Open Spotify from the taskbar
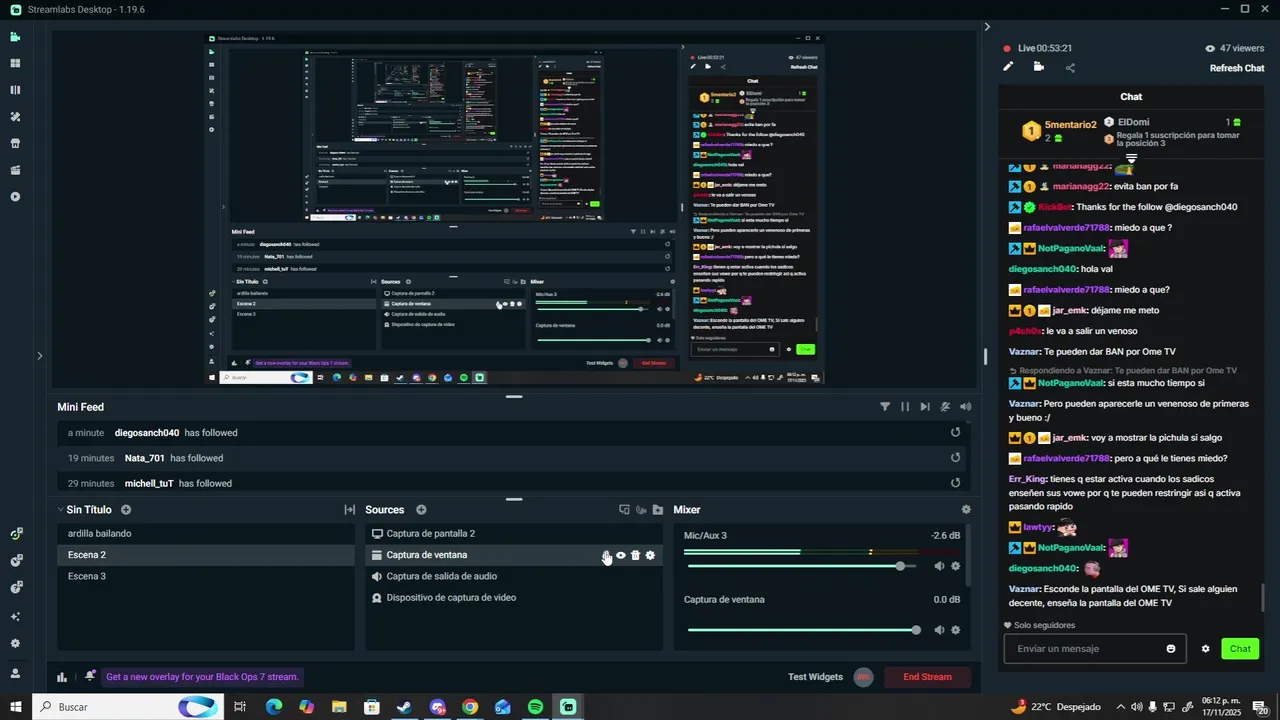 (535, 707)
